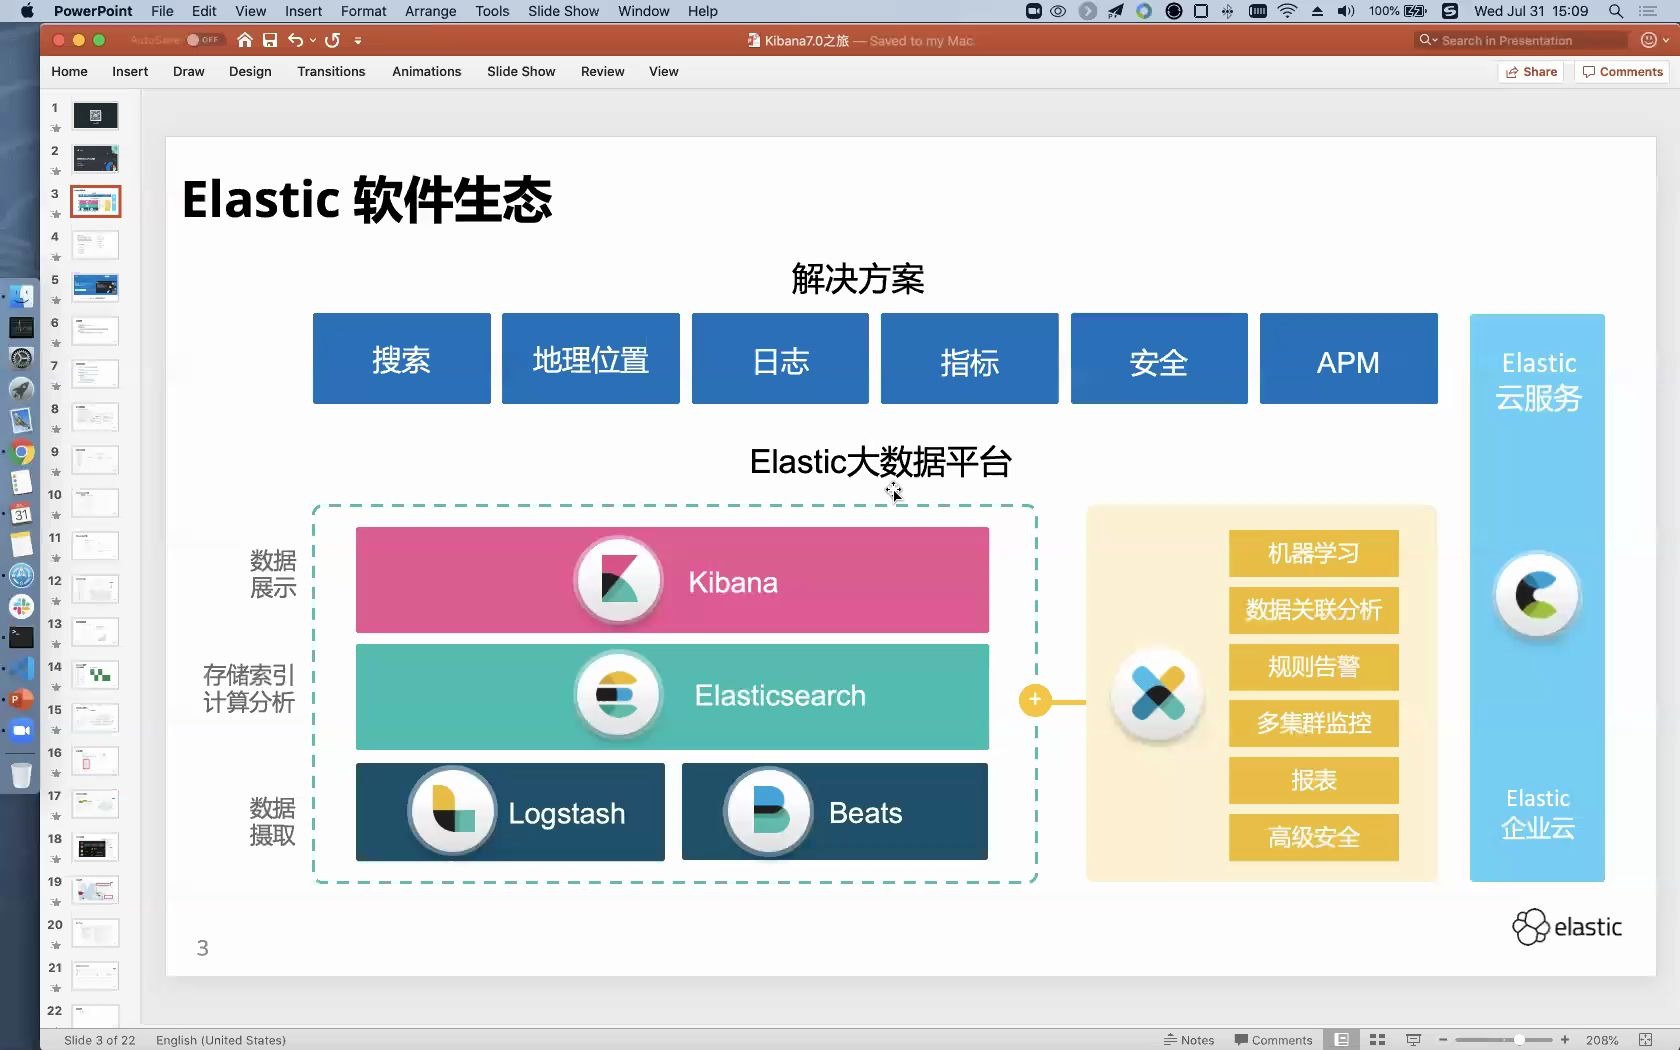Click the Elasticsearch logo icon on slide
The width and height of the screenshot is (1680, 1050).
pyautogui.click(x=618, y=695)
